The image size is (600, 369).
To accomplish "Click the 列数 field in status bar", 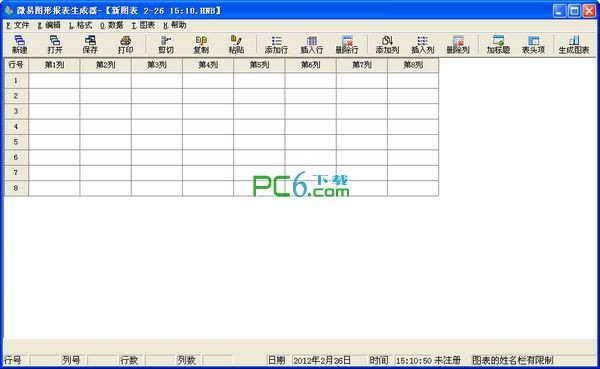I will (x=217, y=360).
